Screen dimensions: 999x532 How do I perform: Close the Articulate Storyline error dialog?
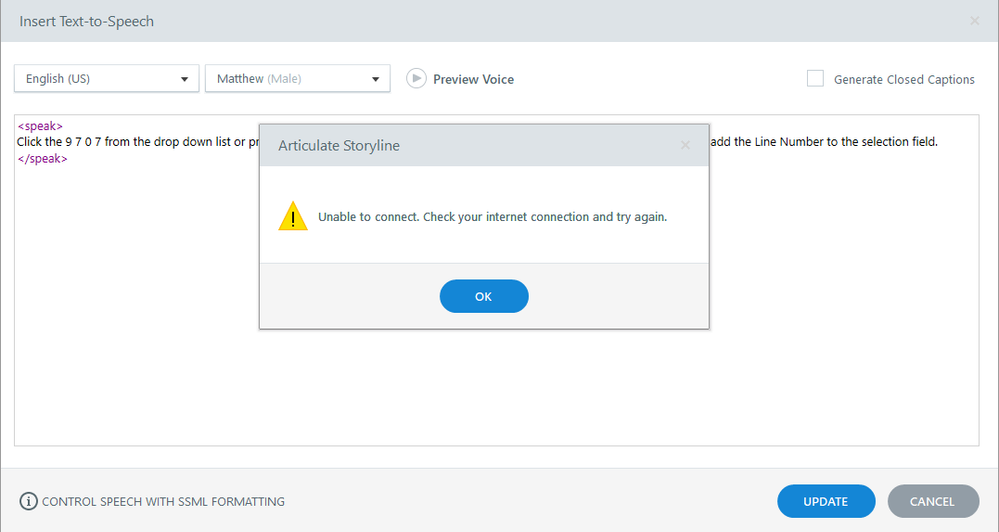tap(686, 145)
